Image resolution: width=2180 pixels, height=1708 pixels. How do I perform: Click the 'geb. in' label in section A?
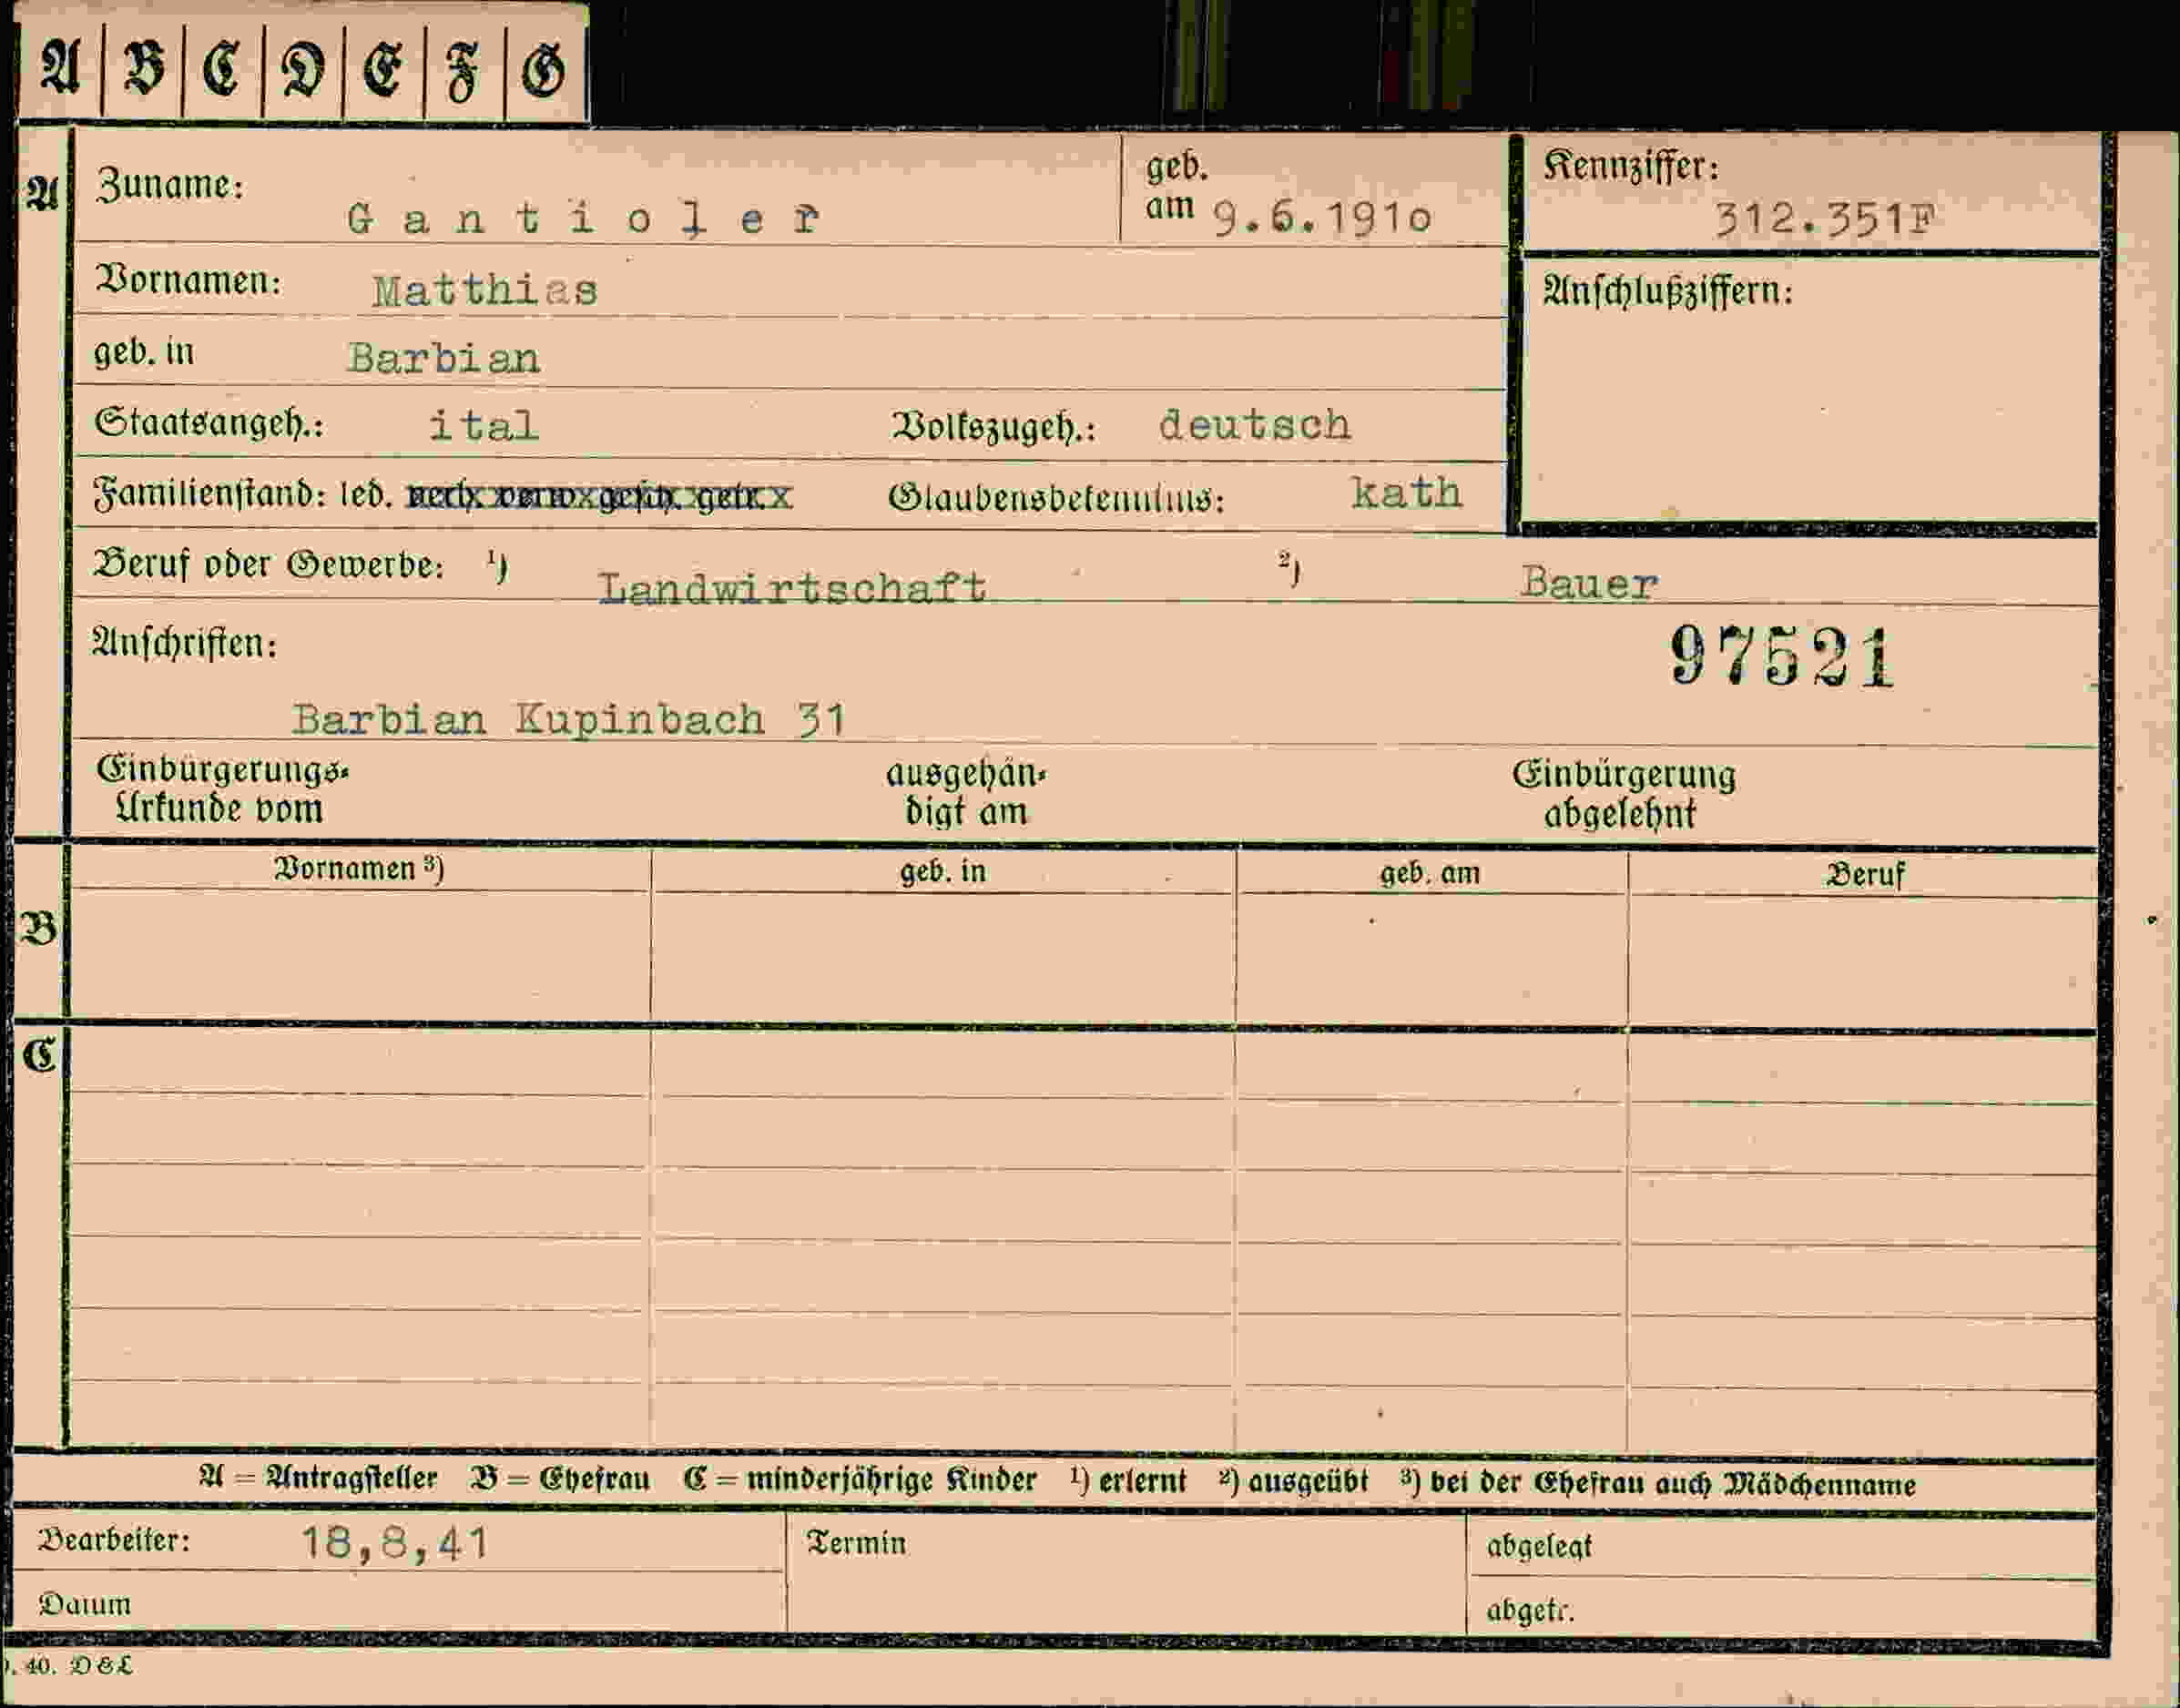144,352
